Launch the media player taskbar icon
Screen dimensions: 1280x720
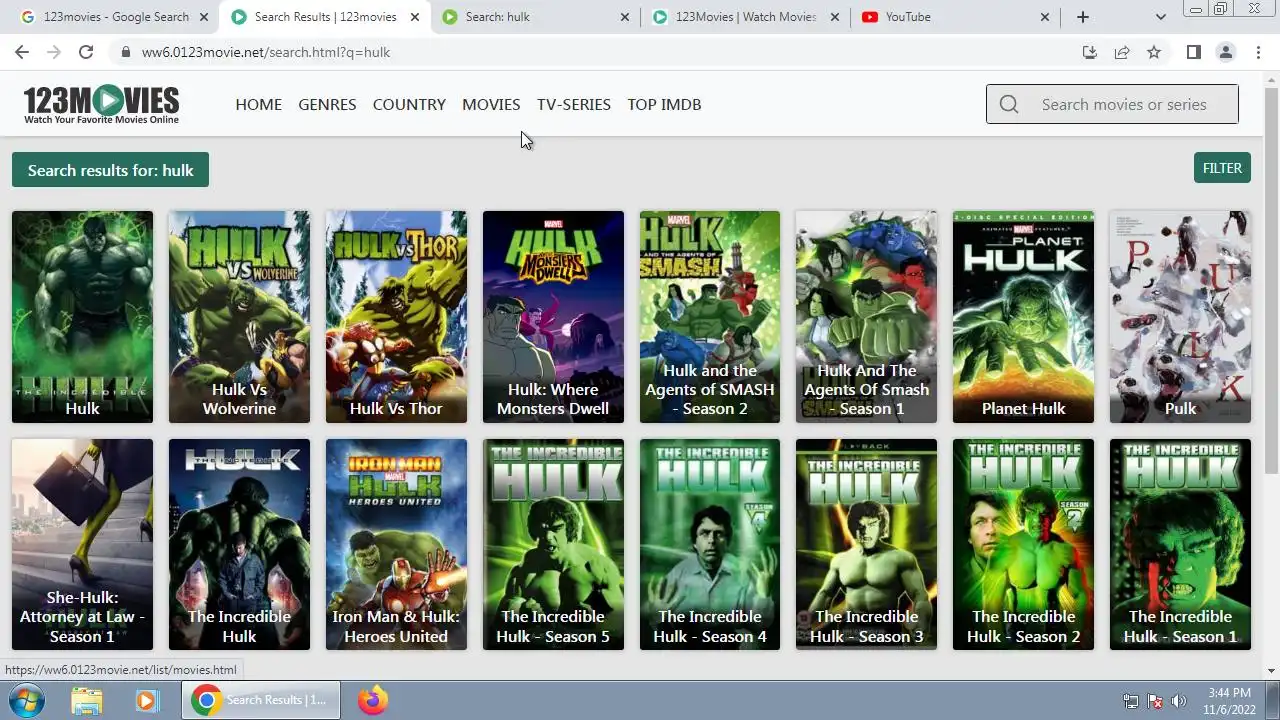pyautogui.click(x=147, y=700)
